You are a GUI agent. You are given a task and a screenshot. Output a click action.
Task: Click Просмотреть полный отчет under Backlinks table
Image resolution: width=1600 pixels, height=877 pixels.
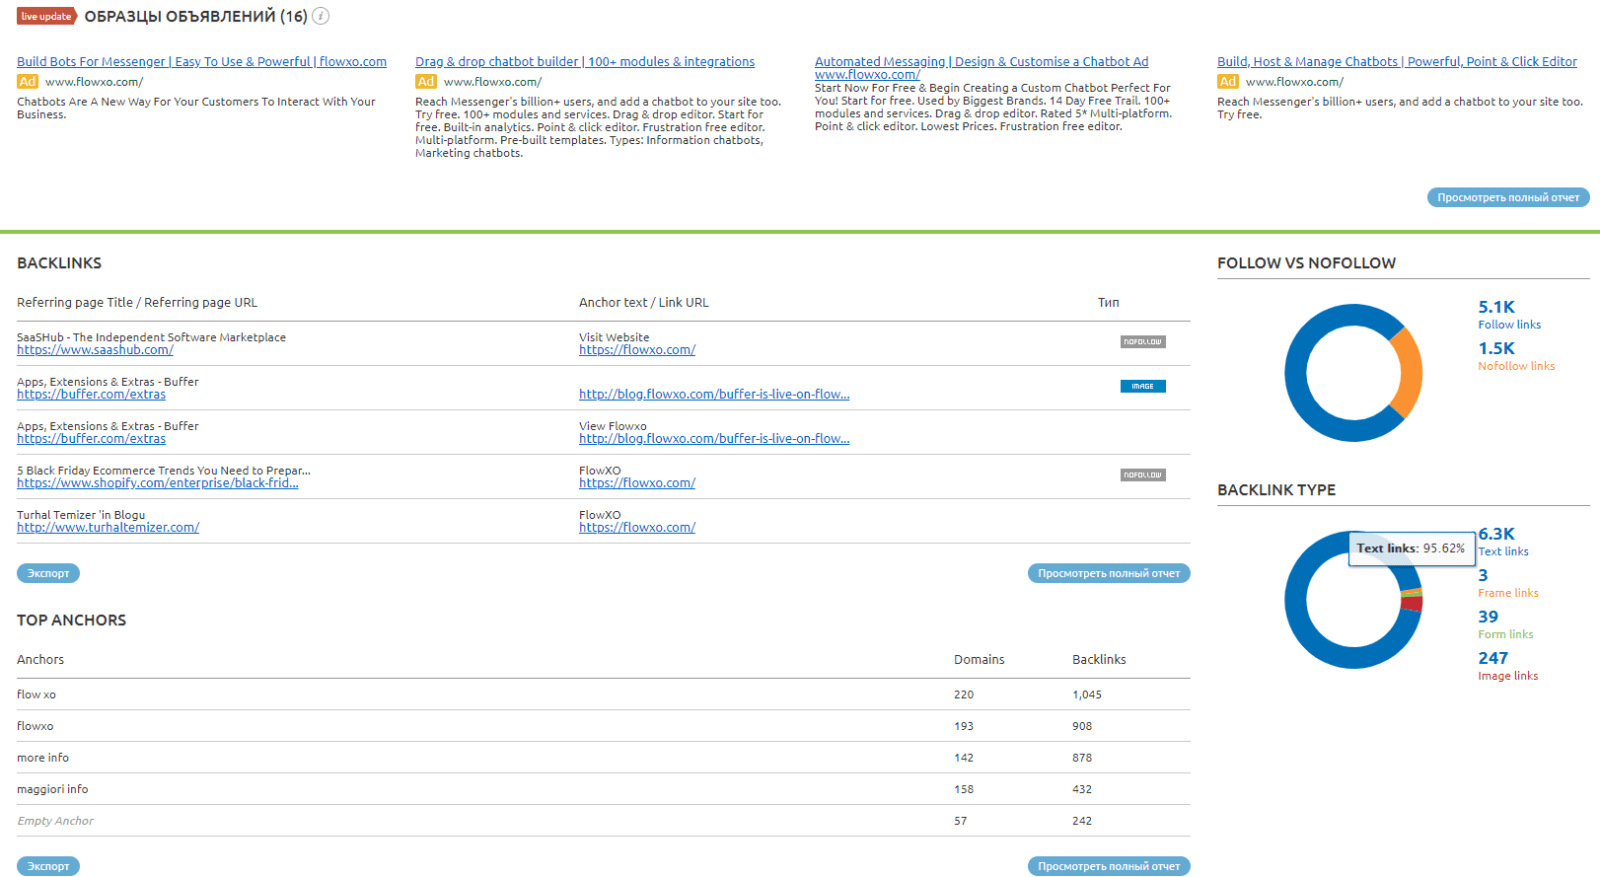coord(1109,574)
